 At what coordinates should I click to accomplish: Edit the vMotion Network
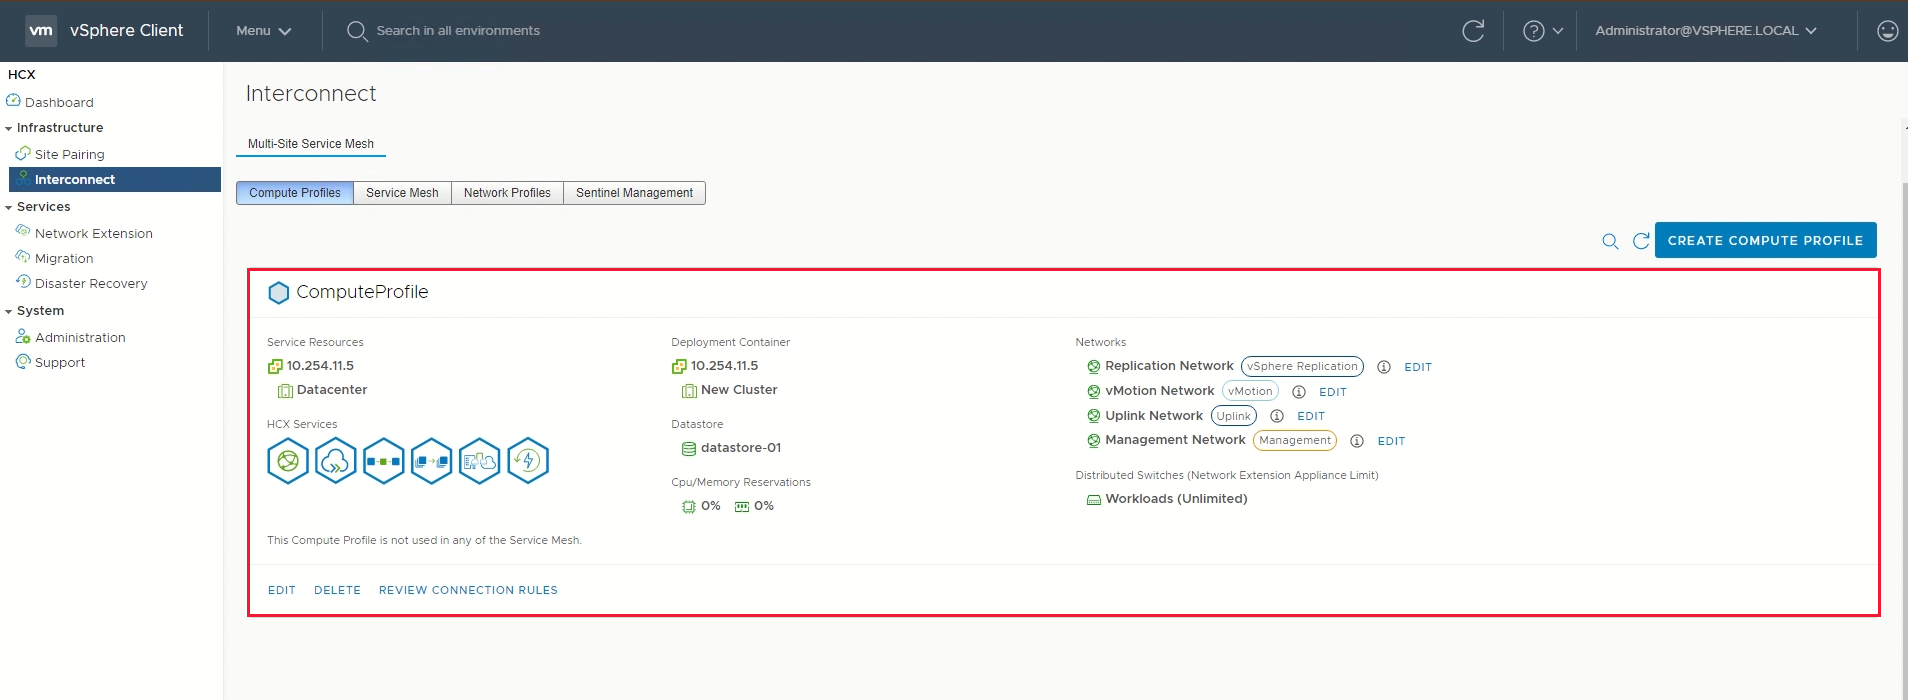(1333, 392)
